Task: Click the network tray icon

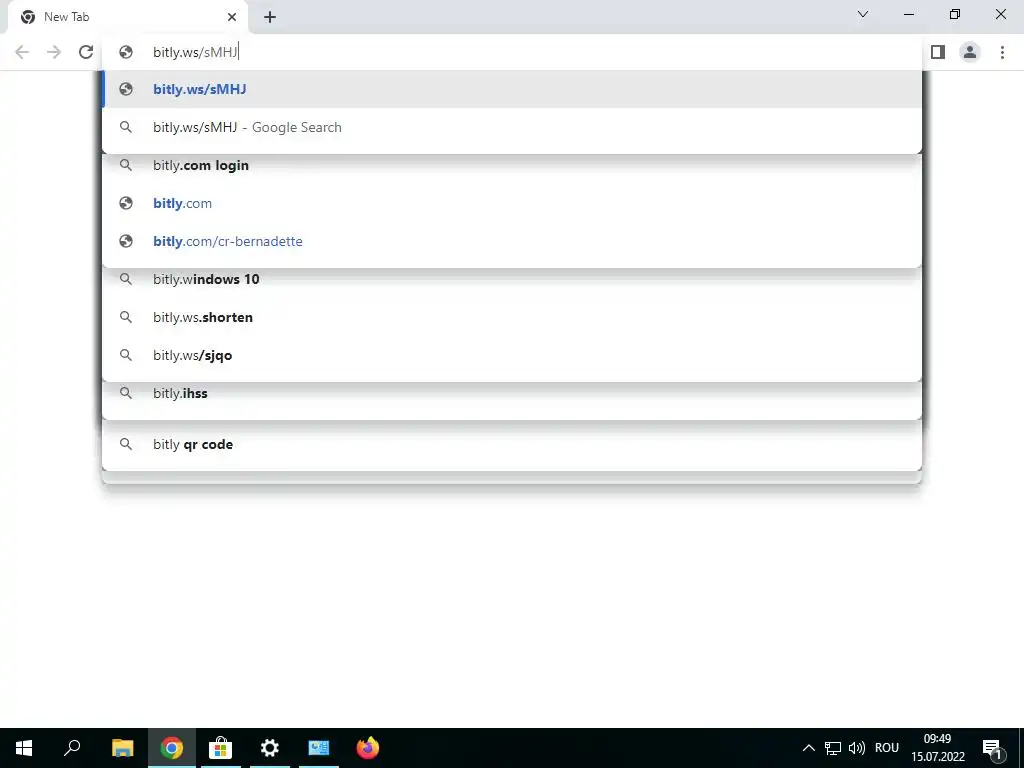Action: click(x=833, y=748)
